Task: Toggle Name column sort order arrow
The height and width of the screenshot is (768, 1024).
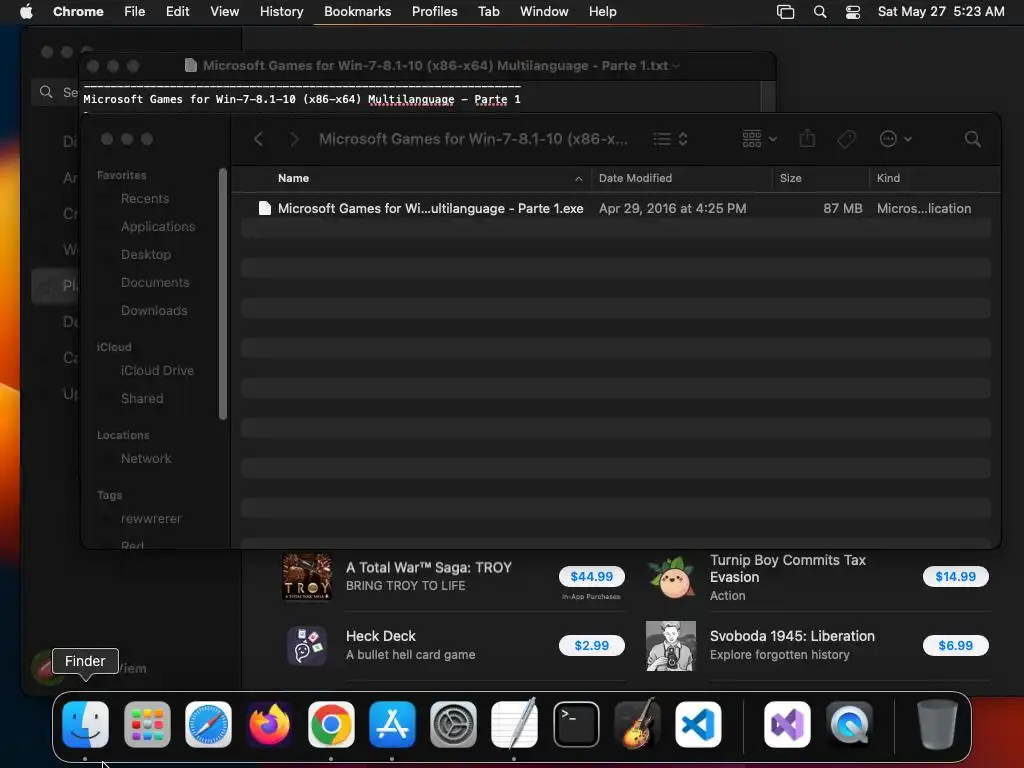Action: click(579, 178)
